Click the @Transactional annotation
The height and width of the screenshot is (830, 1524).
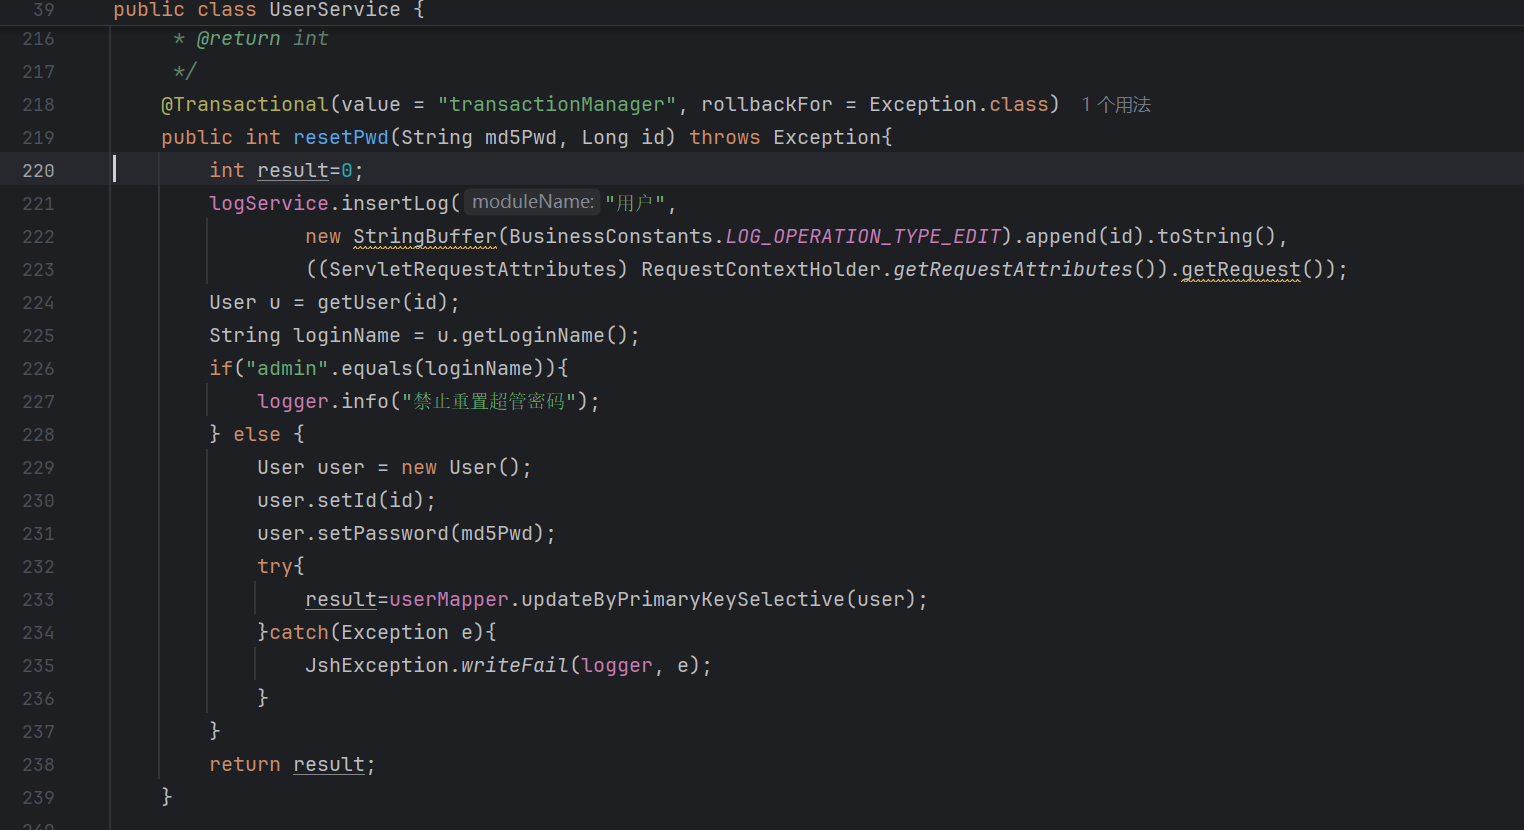point(245,104)
